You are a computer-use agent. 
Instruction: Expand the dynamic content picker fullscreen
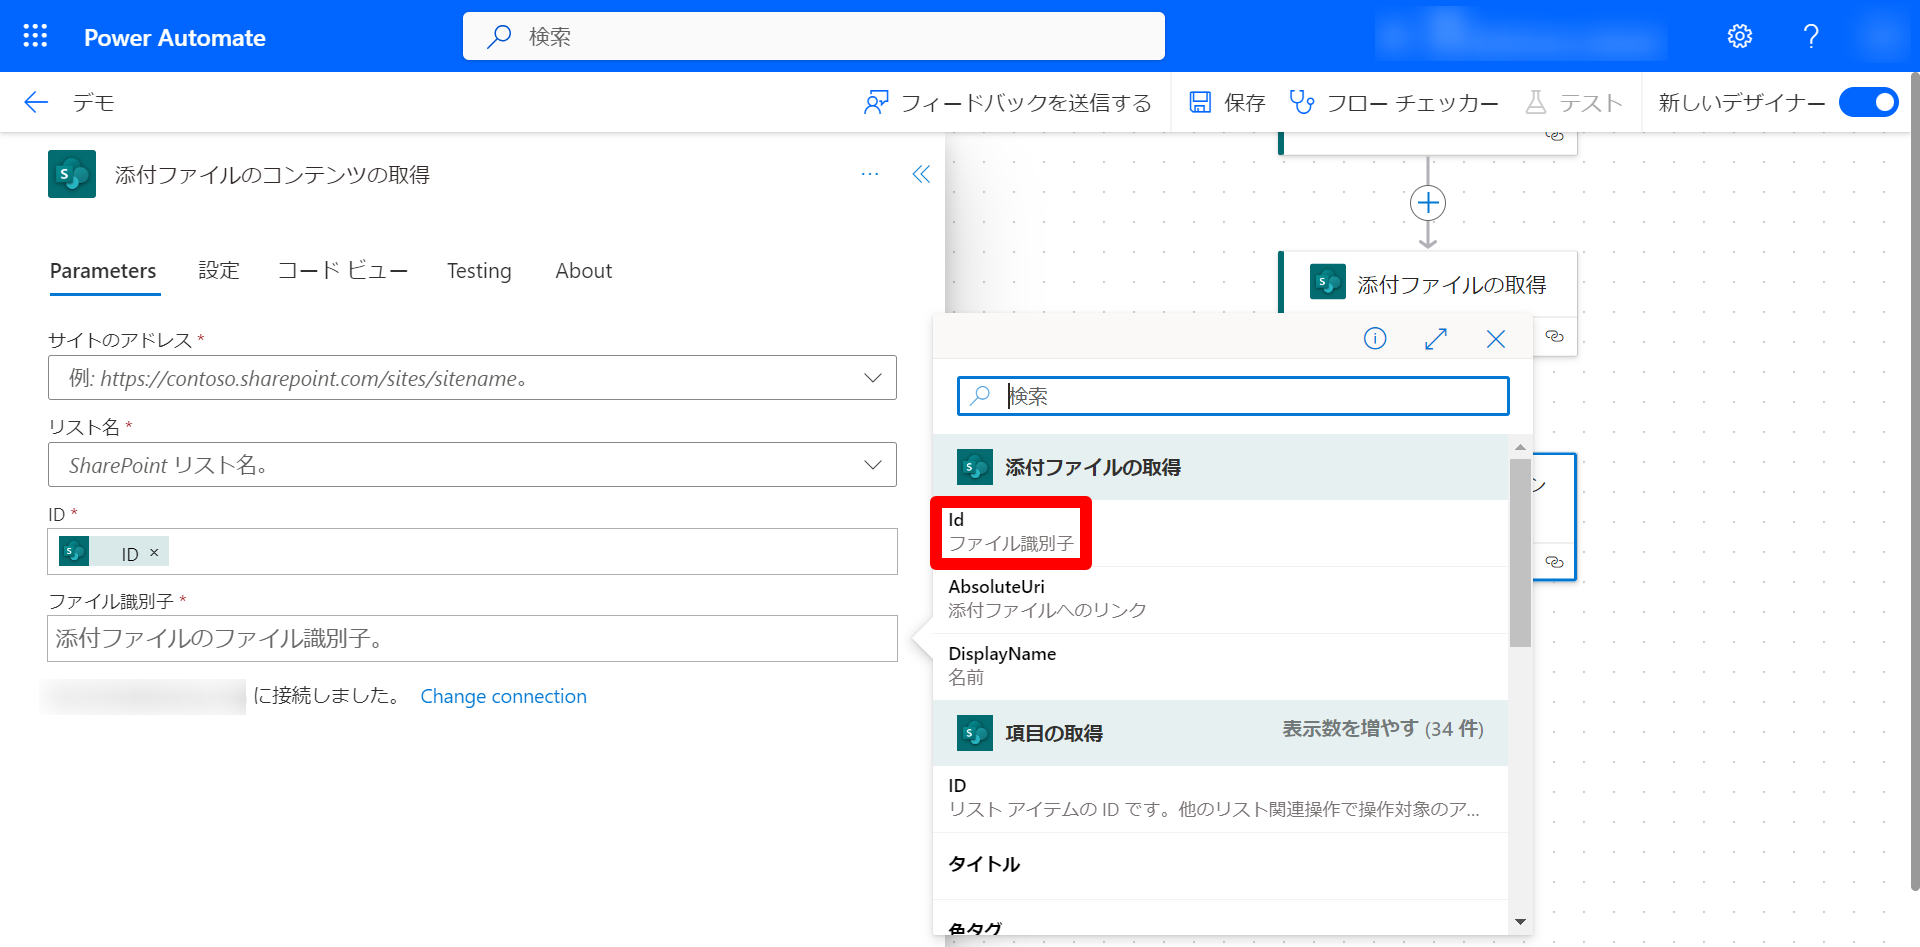point(1436,338)
